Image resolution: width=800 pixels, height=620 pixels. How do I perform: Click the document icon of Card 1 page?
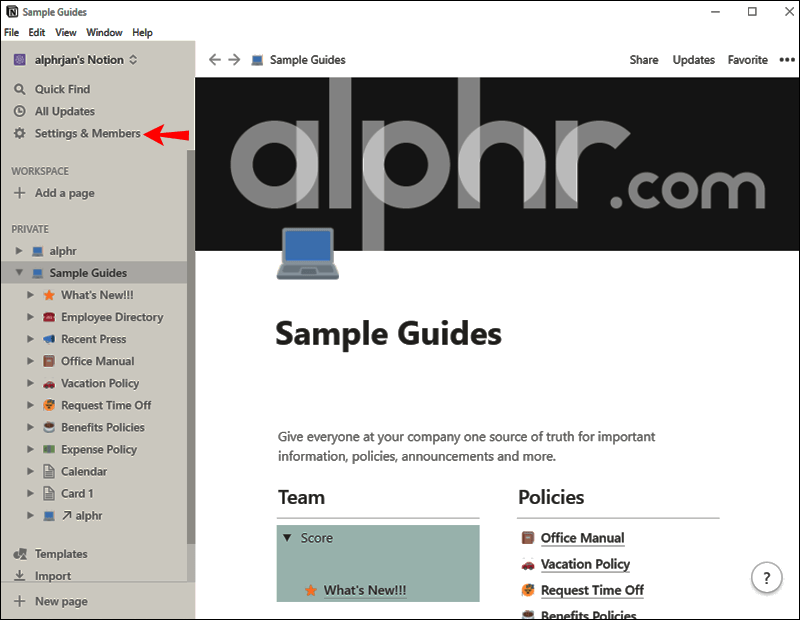(49, 493)
